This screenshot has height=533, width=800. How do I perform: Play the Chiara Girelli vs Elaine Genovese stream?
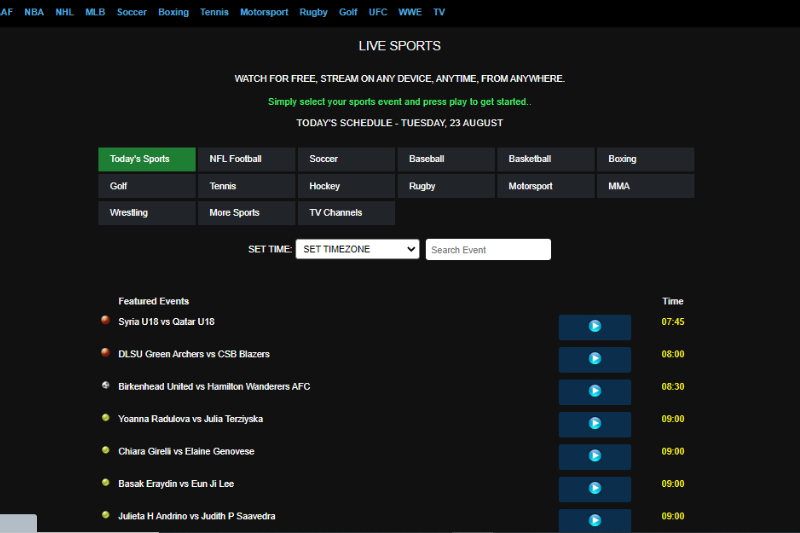(x=595, y=456)
